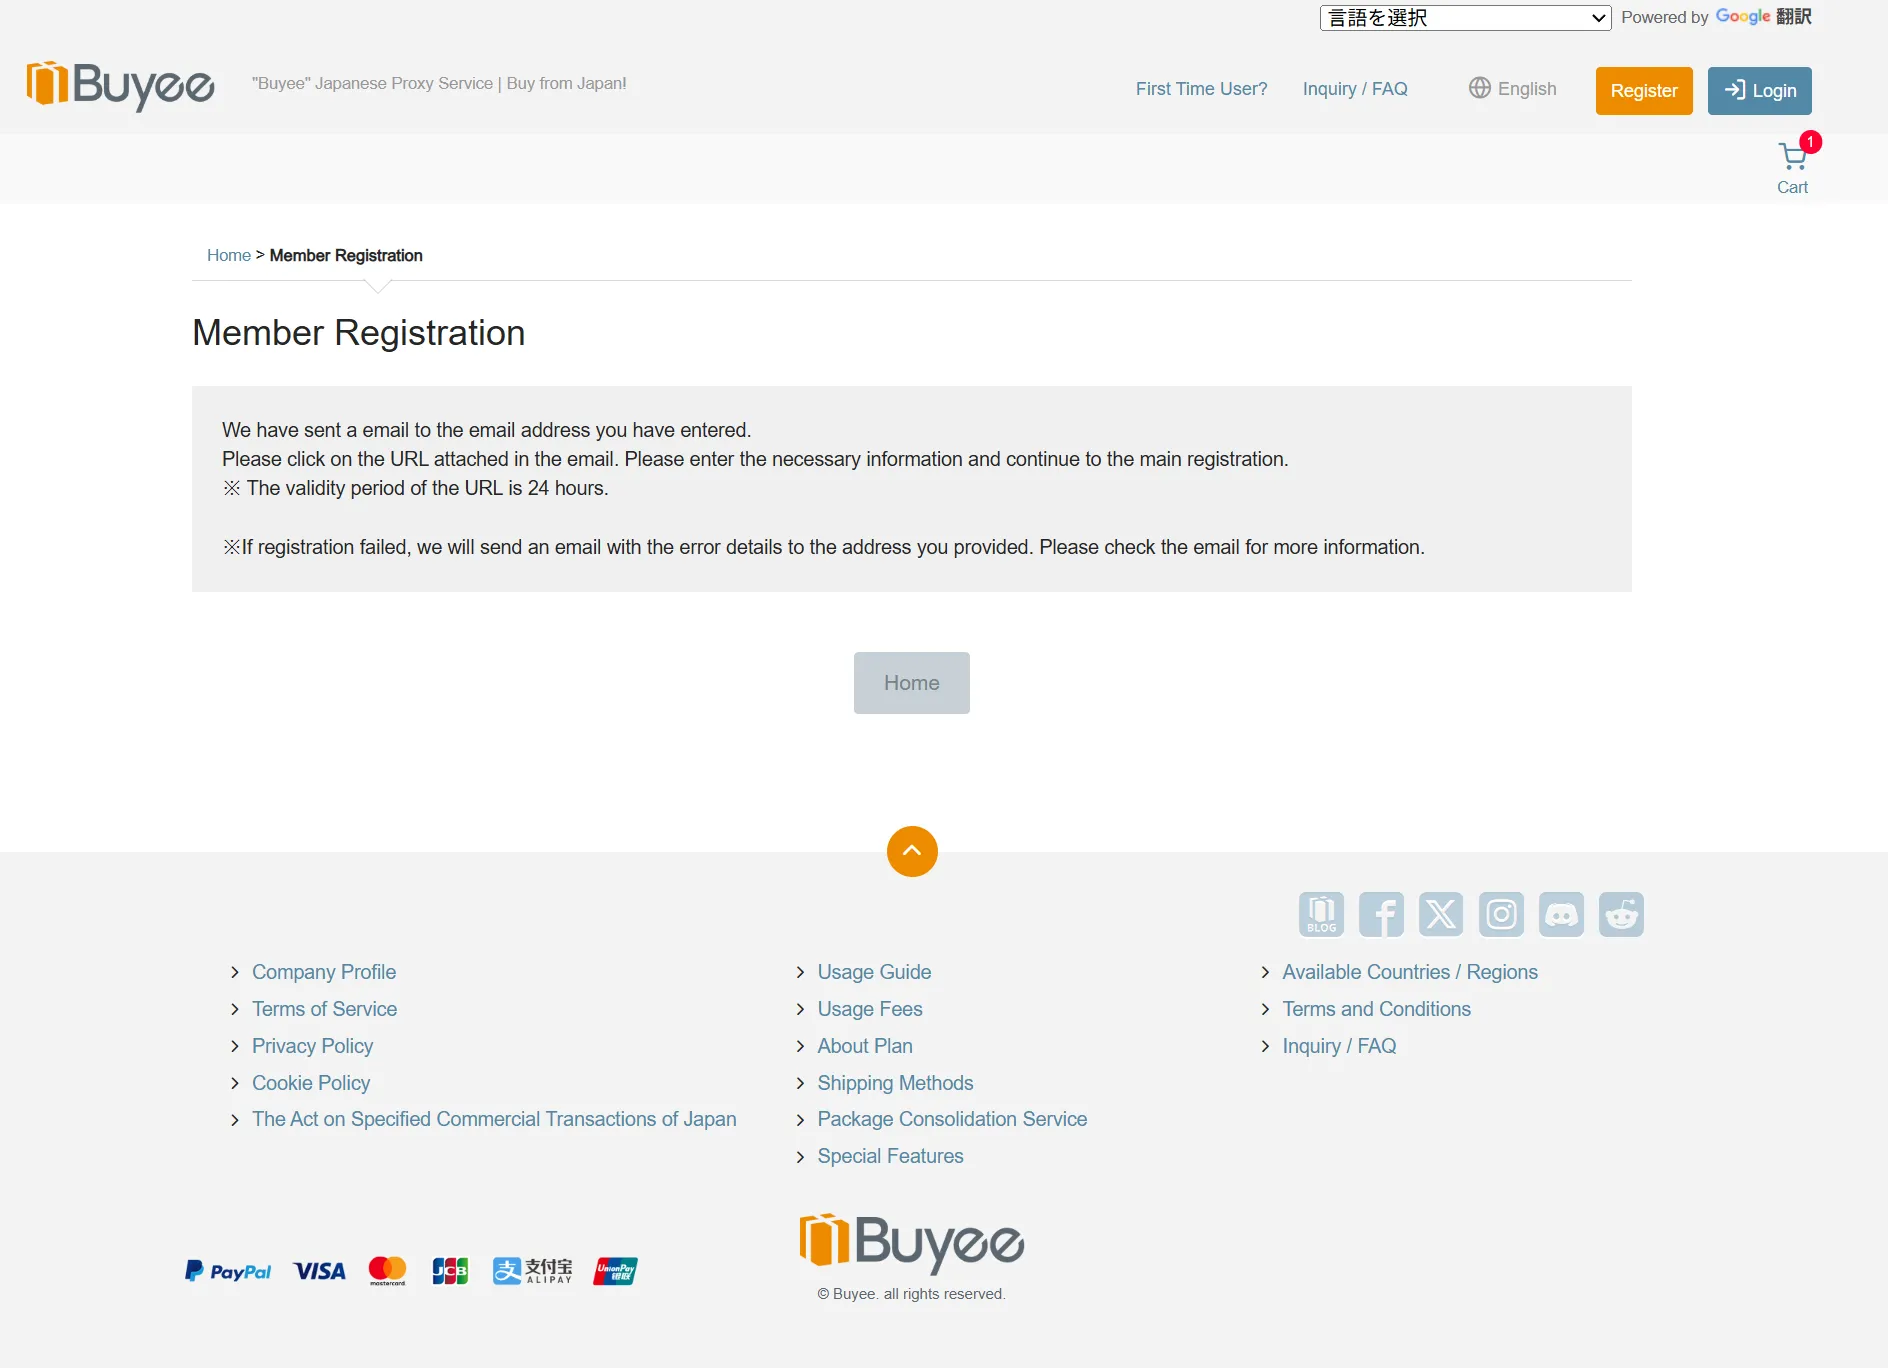Go to Home via breadcrumb link

[228, 256]
